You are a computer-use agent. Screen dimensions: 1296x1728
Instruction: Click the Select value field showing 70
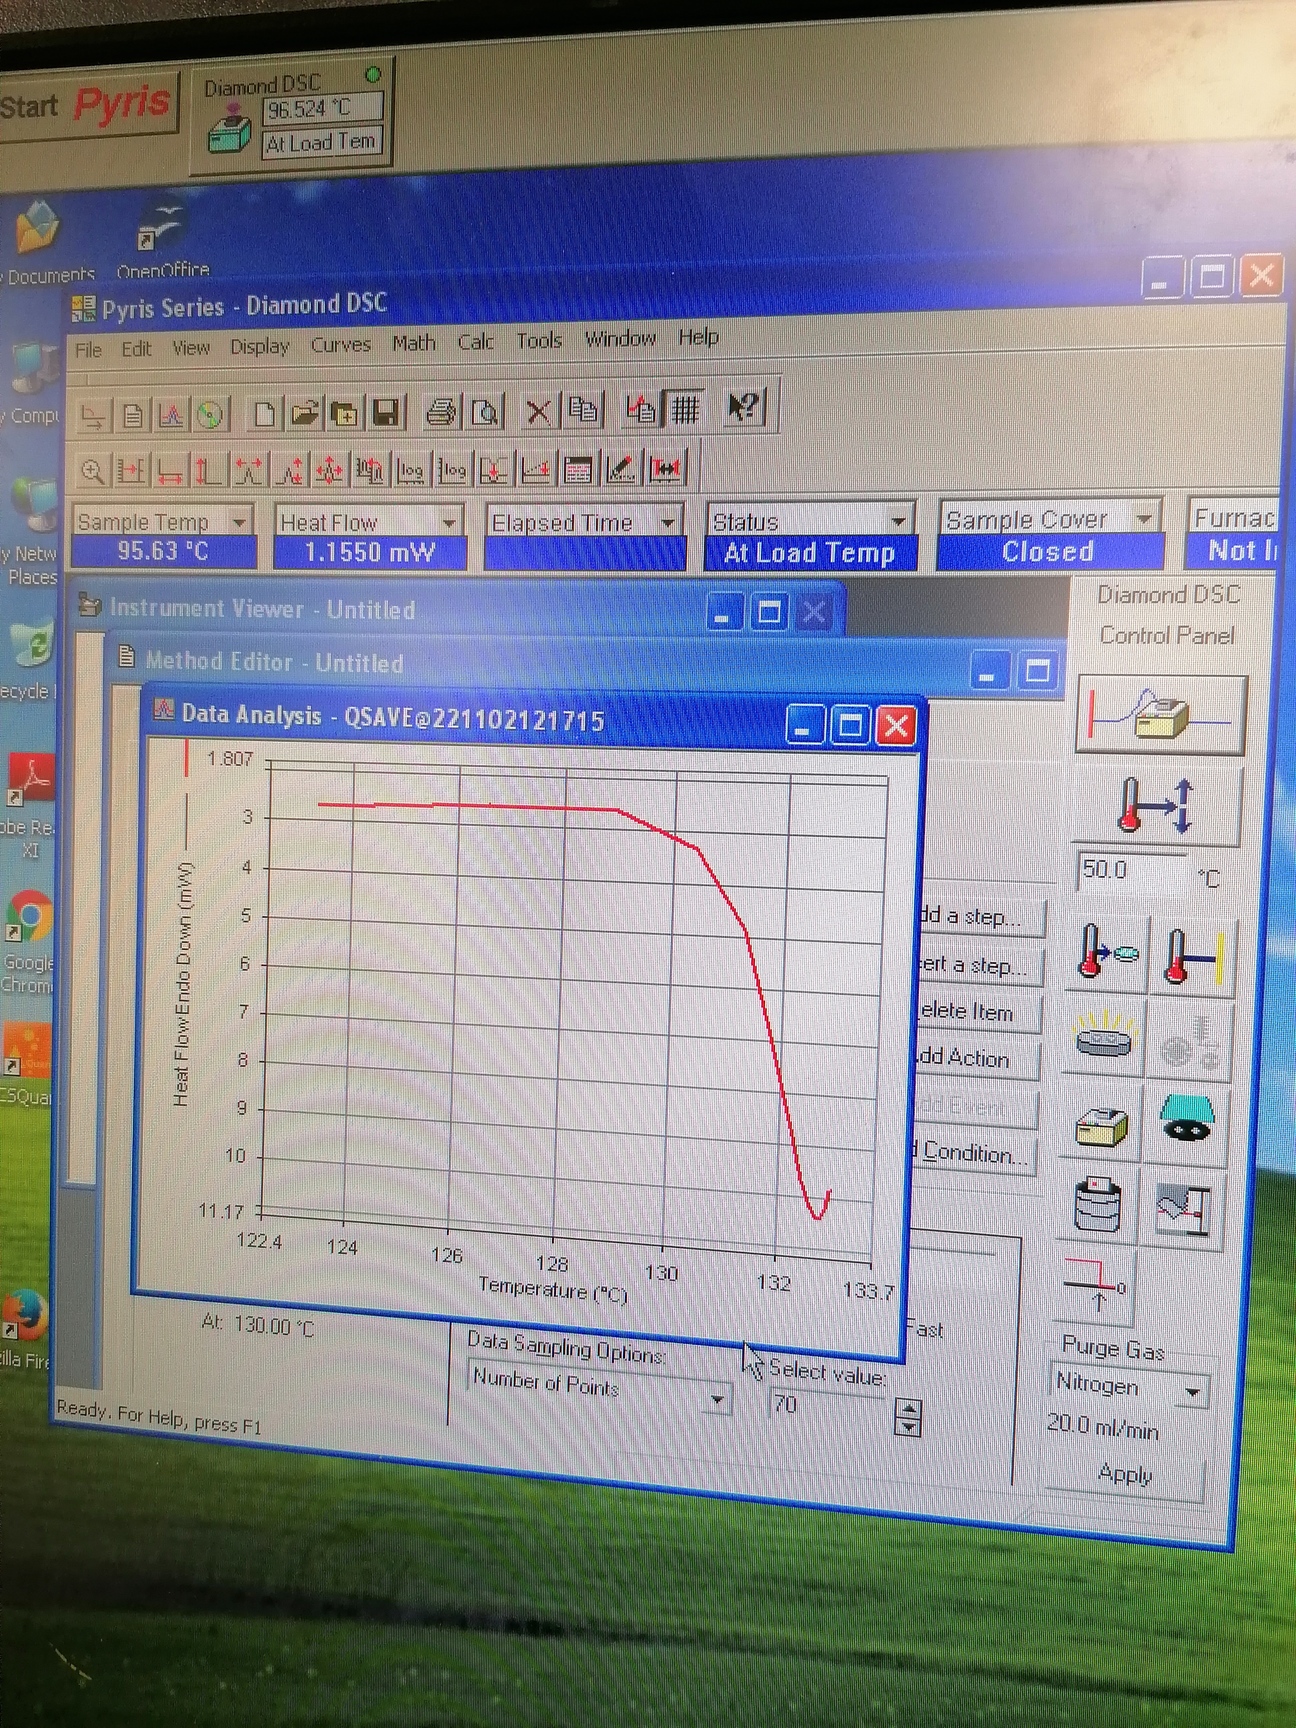click(x=830, y=1406)
